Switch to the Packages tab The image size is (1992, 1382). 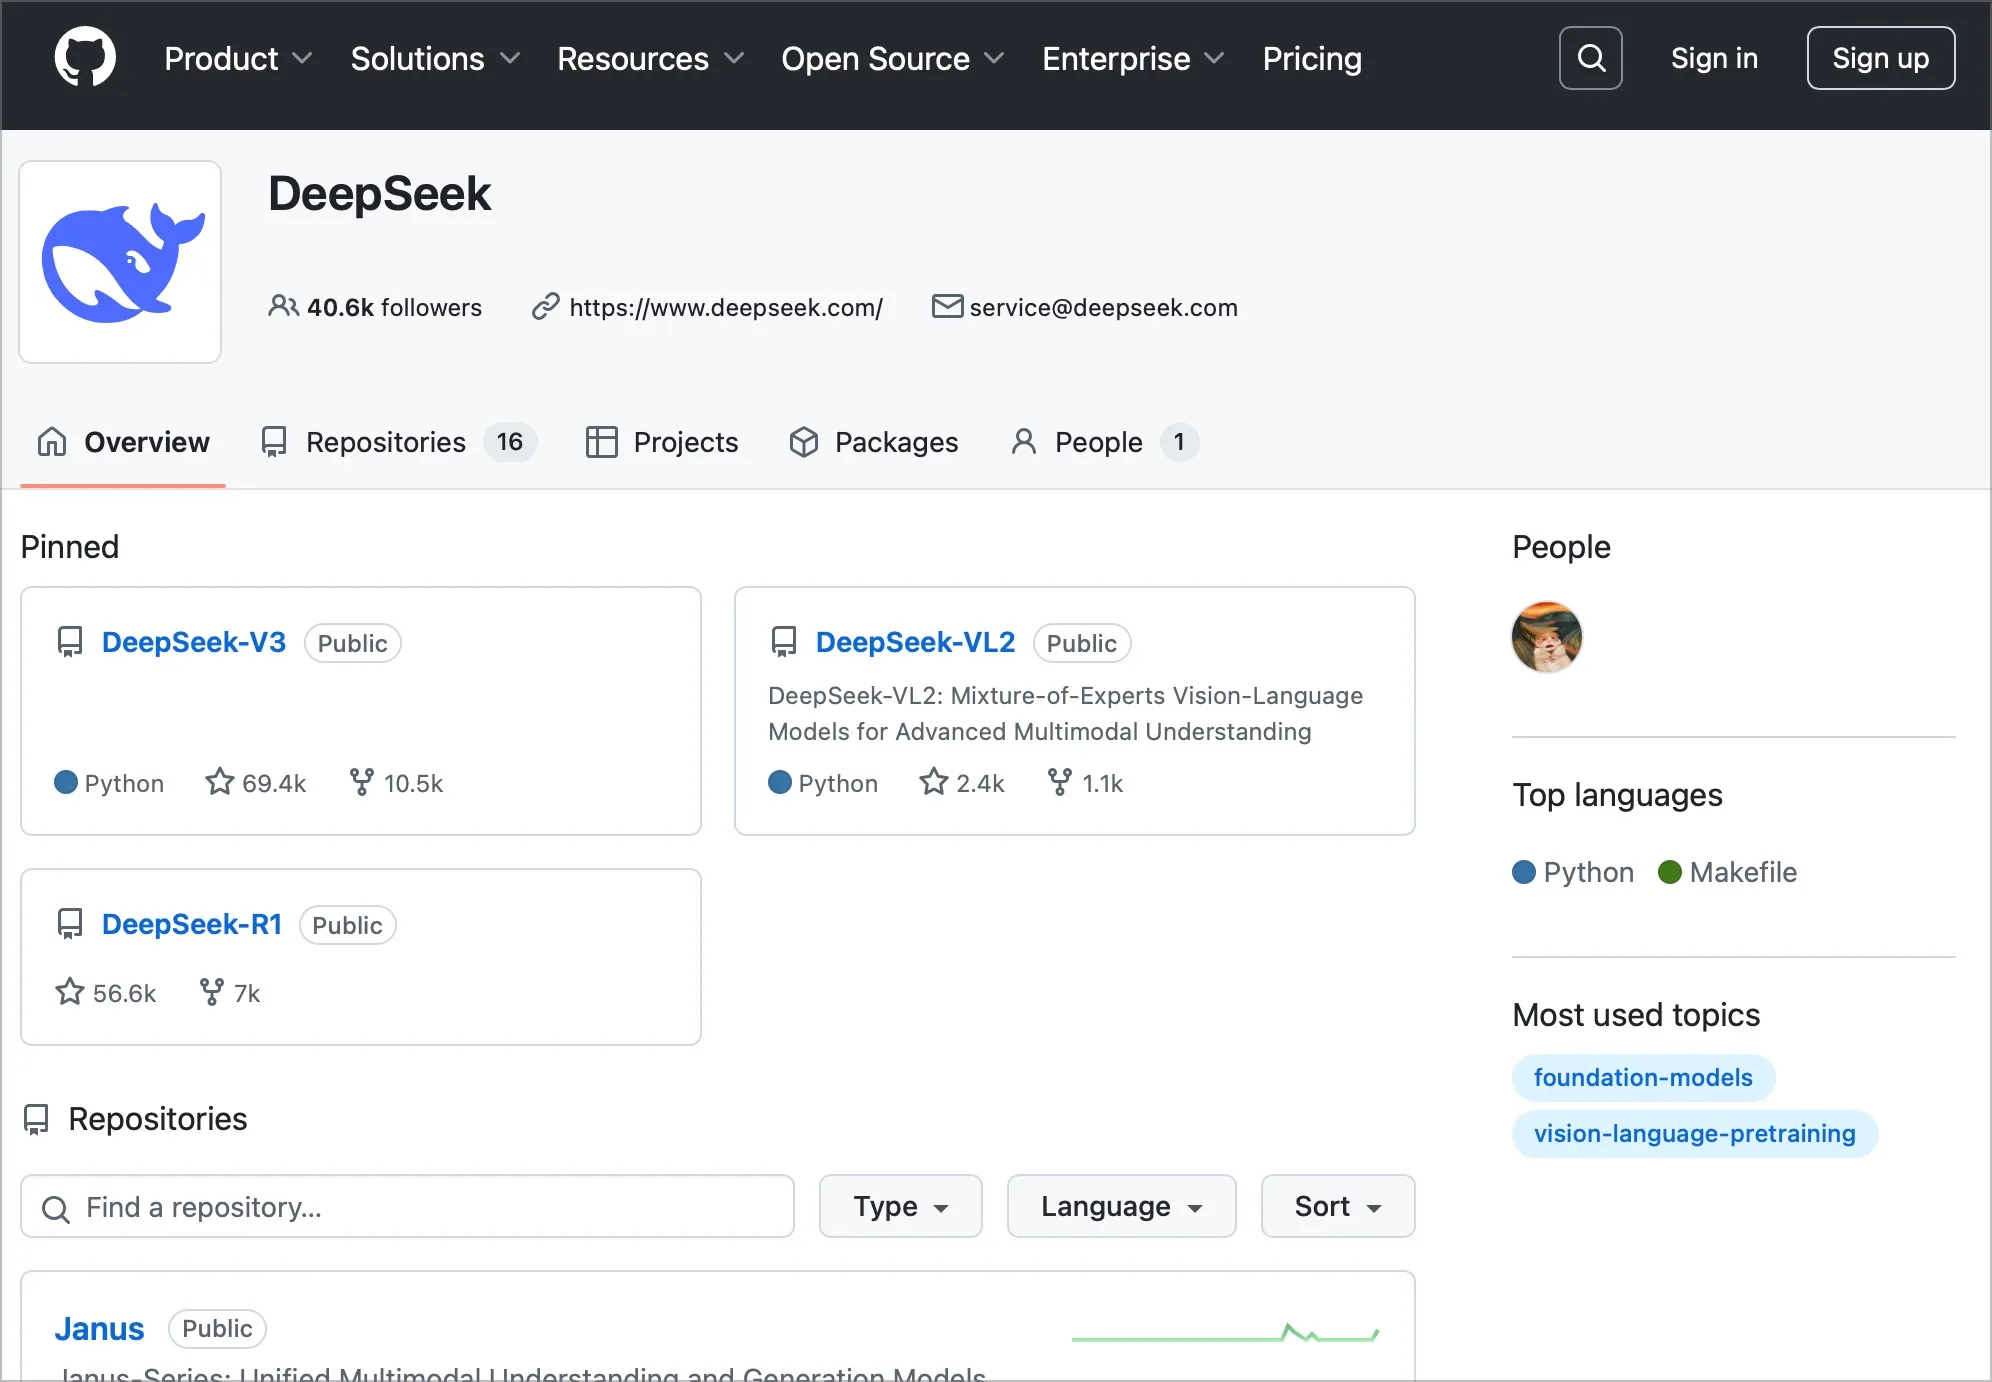coord(873,441)
